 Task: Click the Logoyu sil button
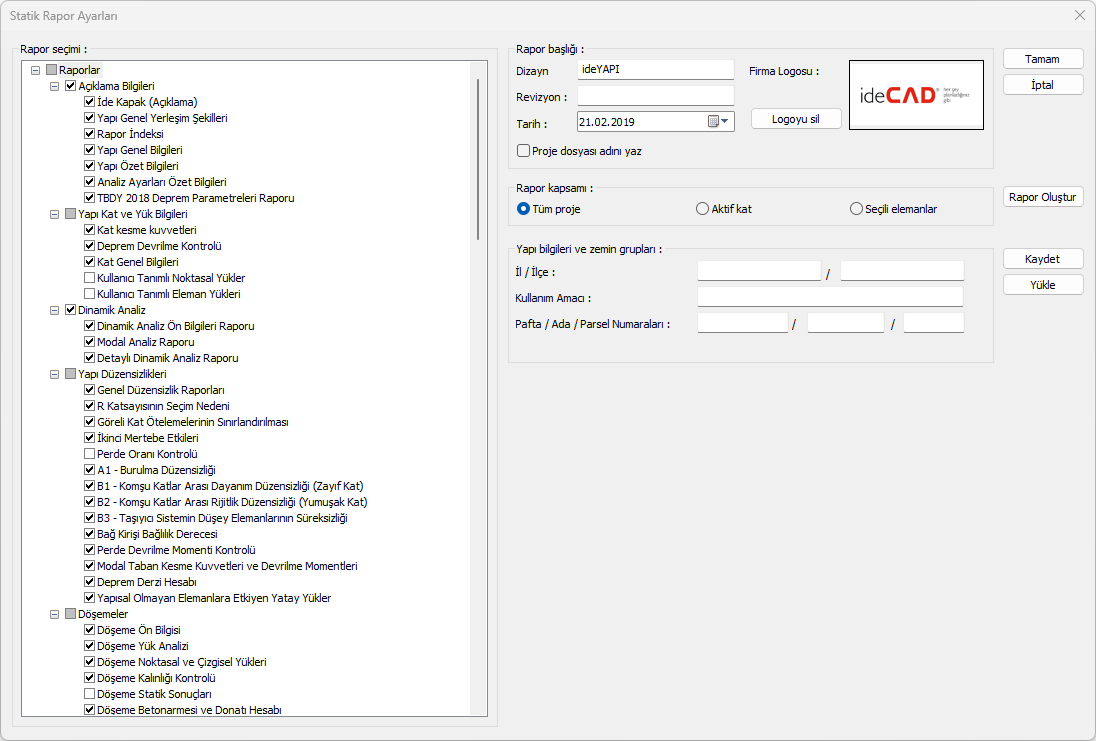coord(796,118)
